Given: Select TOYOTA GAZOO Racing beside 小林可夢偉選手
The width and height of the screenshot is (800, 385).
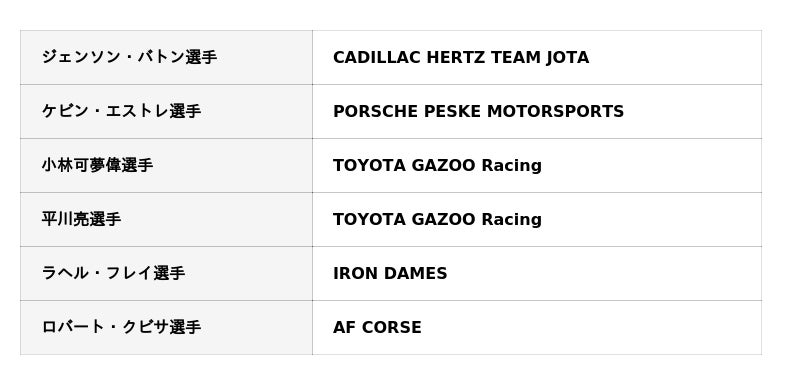Looking at the screenshot, I should click(437, 165).
